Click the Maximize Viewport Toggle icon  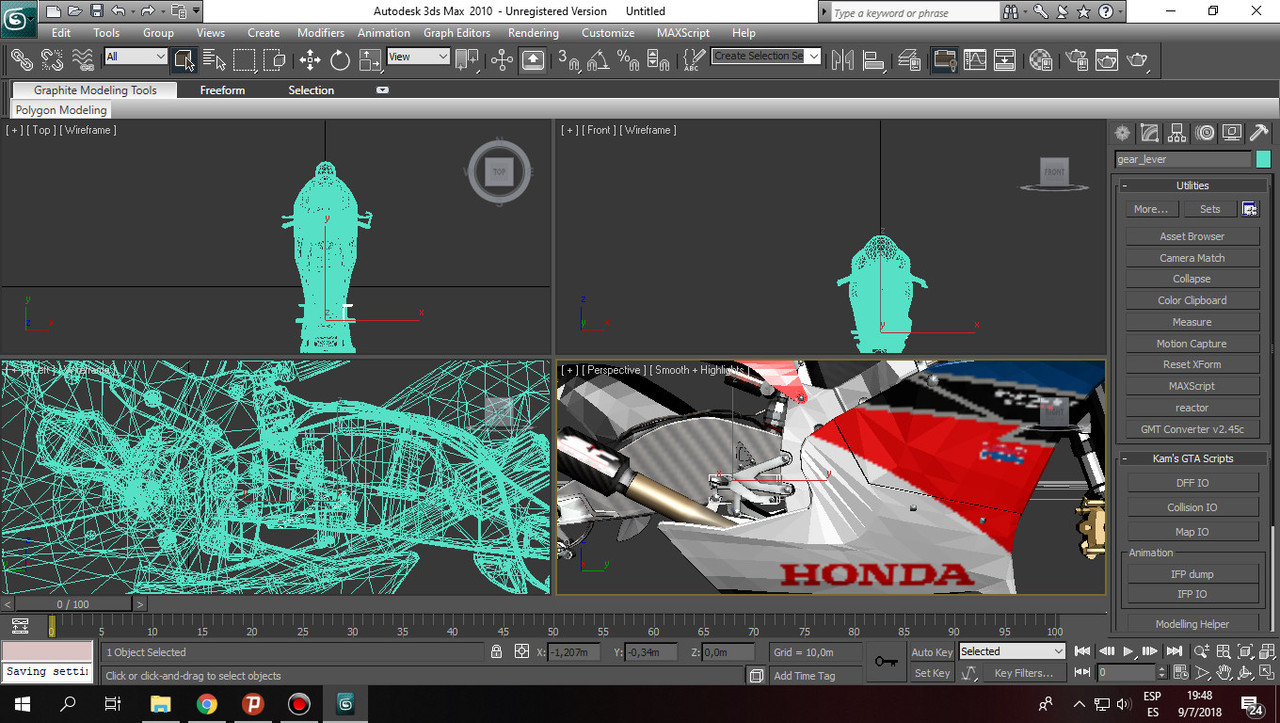(1267, 673)
